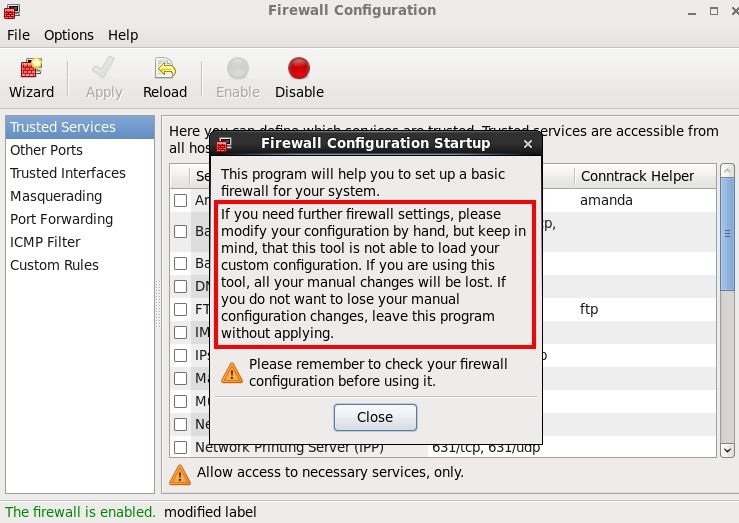
Task: Click the warning icon beside Allow access text
Action: click(x=180, y=475)
